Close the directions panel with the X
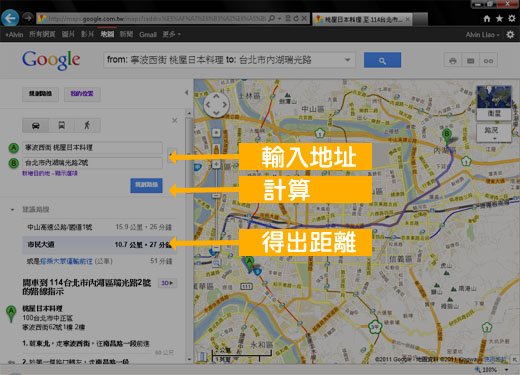This screenshot has height=375, width=520. point(175,120)
